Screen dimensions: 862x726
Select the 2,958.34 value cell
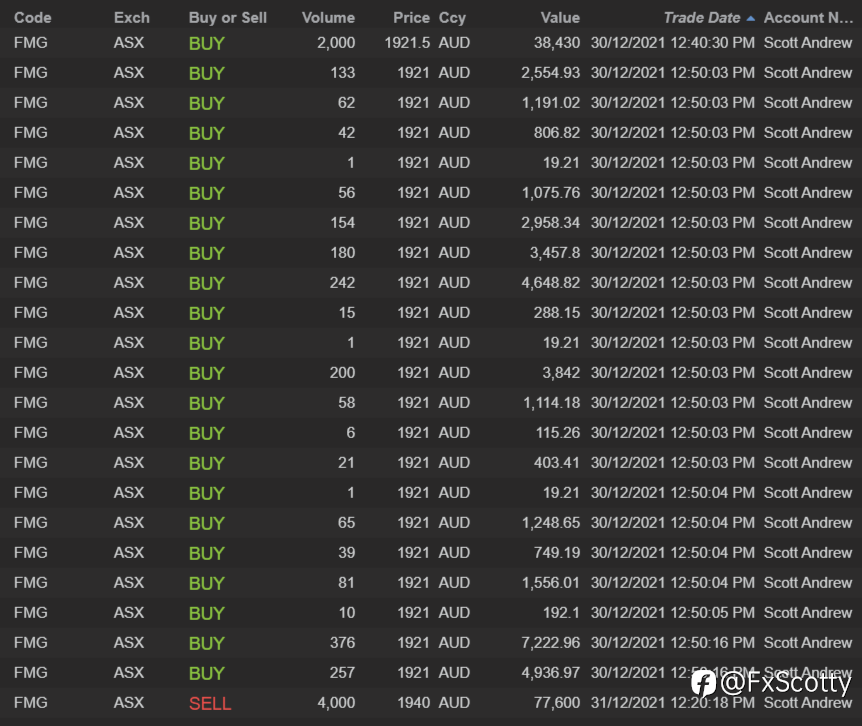point(550,223)
